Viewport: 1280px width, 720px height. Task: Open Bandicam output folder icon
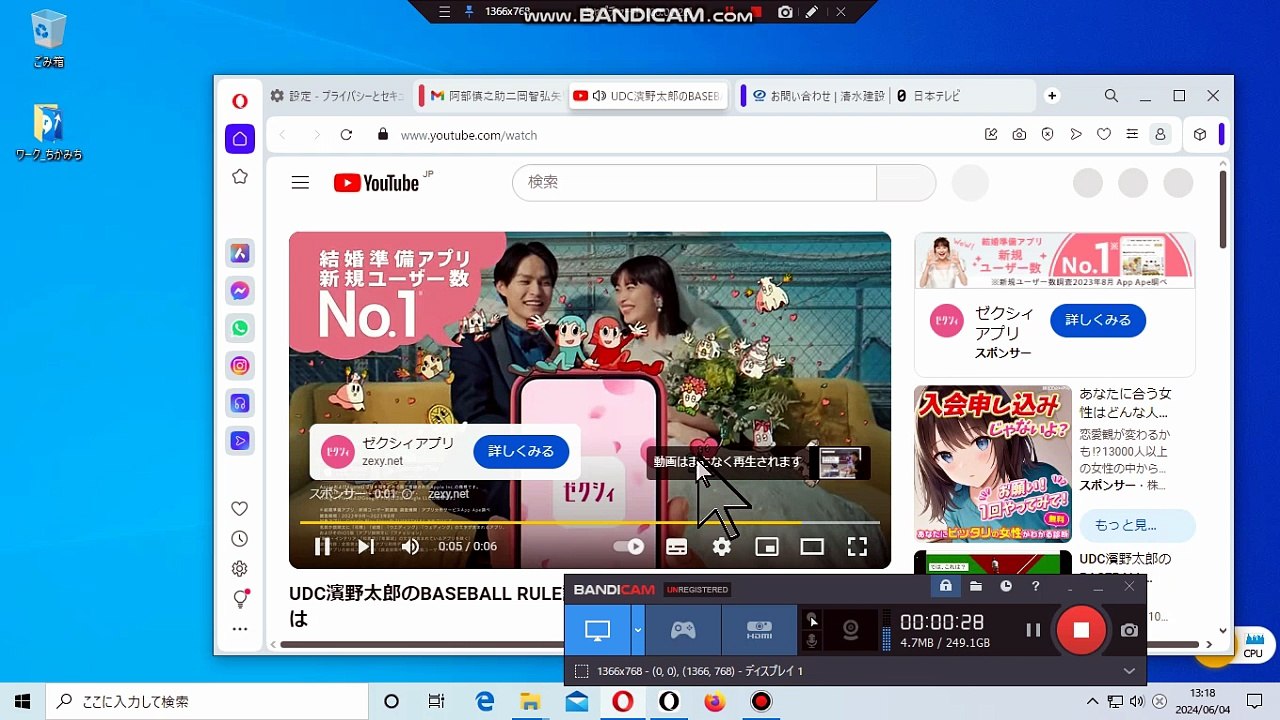coord(975,587)
